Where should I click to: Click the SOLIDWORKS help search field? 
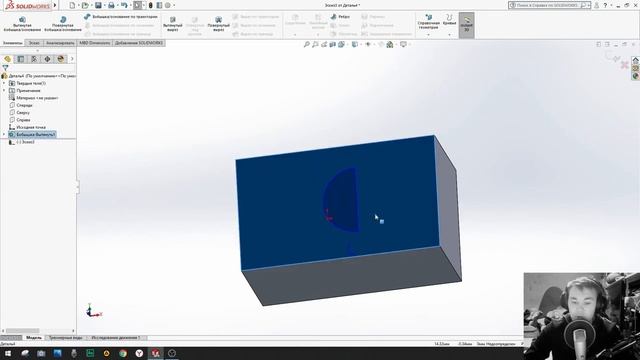tap(549, 5)
